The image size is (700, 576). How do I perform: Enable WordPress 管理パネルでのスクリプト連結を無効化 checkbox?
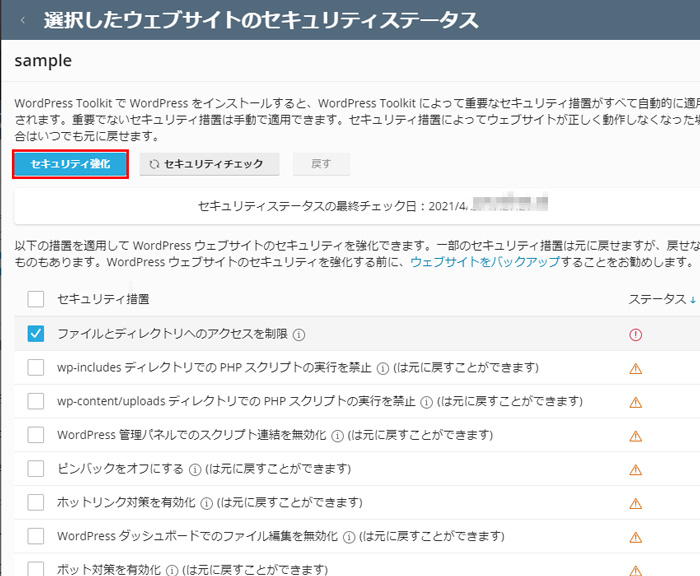click(x=36, y=435)
